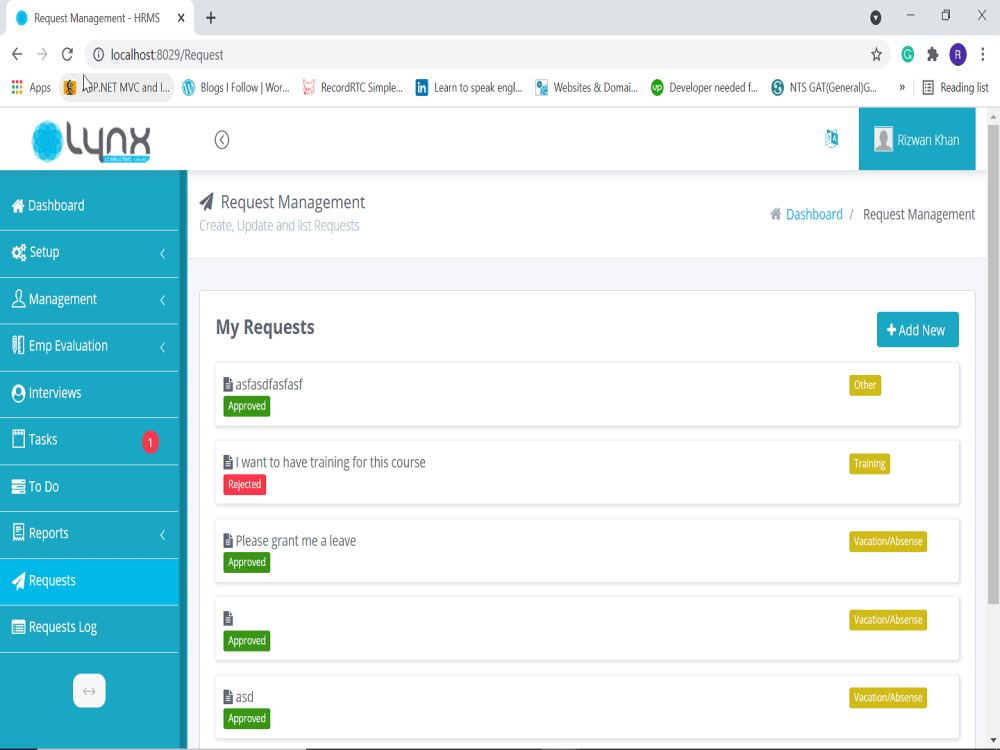The image size is (1000, 750).
Task: Open Blogs I Follow WordPress bookmark
Action: [x=236, y=87]
